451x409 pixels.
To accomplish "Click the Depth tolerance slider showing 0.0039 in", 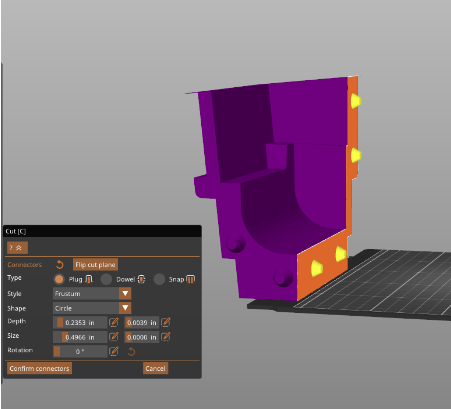I will pos(142,322).
